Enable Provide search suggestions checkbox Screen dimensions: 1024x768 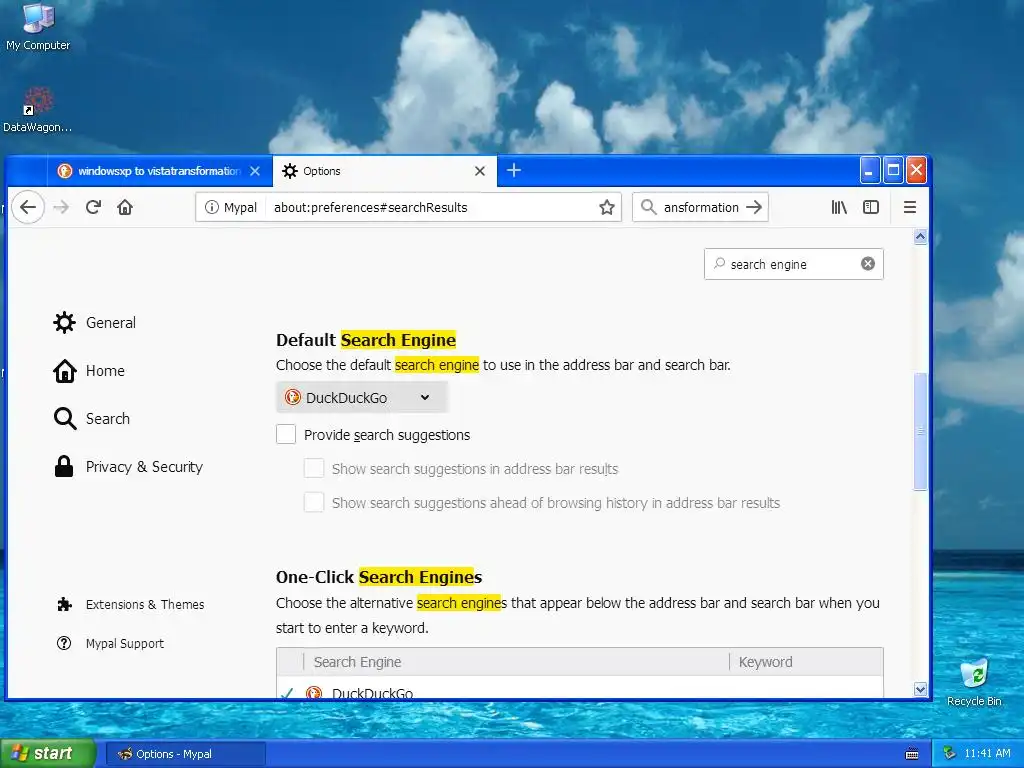pyautogui.click(x=286, y=434)
